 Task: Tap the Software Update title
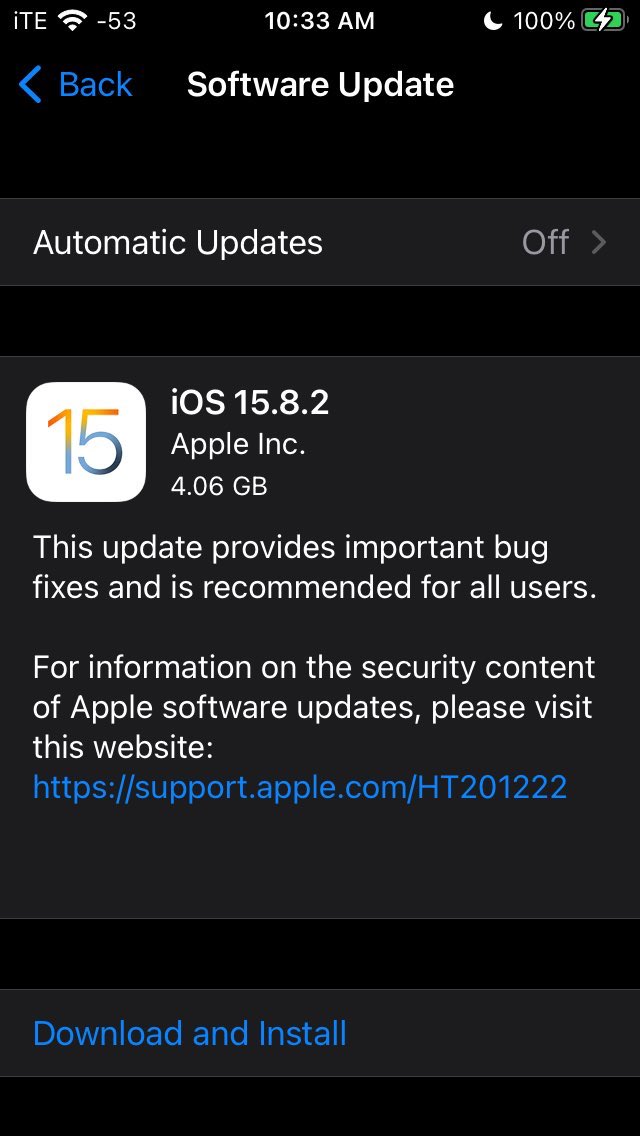(320, 85)
